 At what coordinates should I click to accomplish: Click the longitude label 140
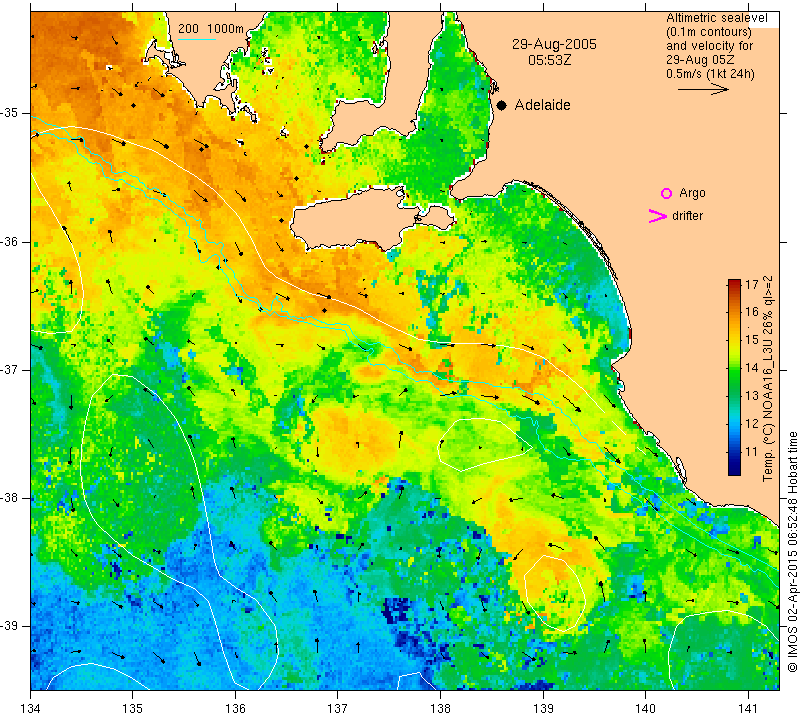646,708
